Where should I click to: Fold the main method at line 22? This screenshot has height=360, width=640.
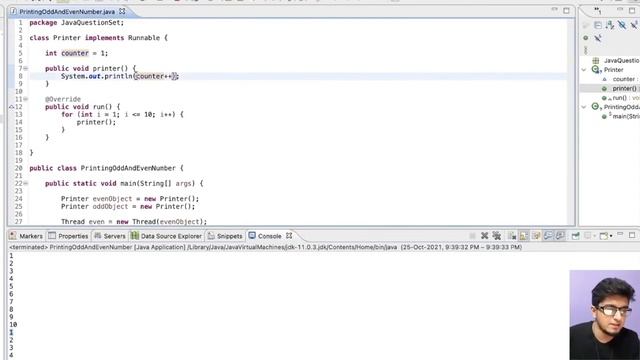pyautogui.click(x=26, y=184)
